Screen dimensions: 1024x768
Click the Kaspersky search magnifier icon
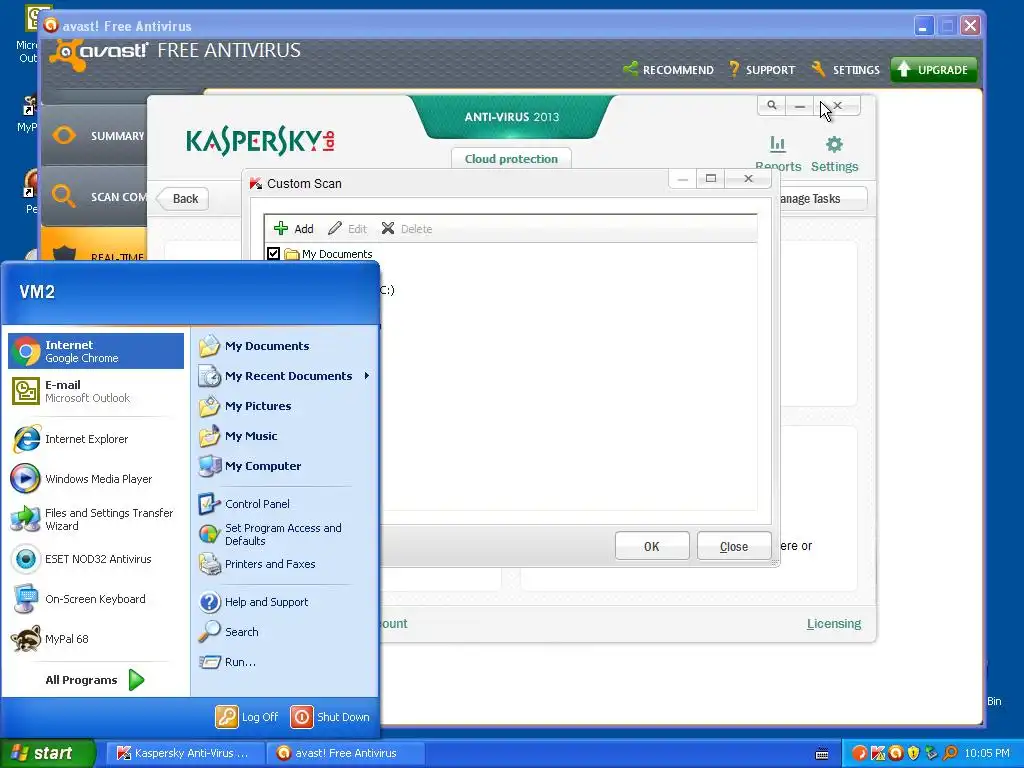click(x=771, y=105)
